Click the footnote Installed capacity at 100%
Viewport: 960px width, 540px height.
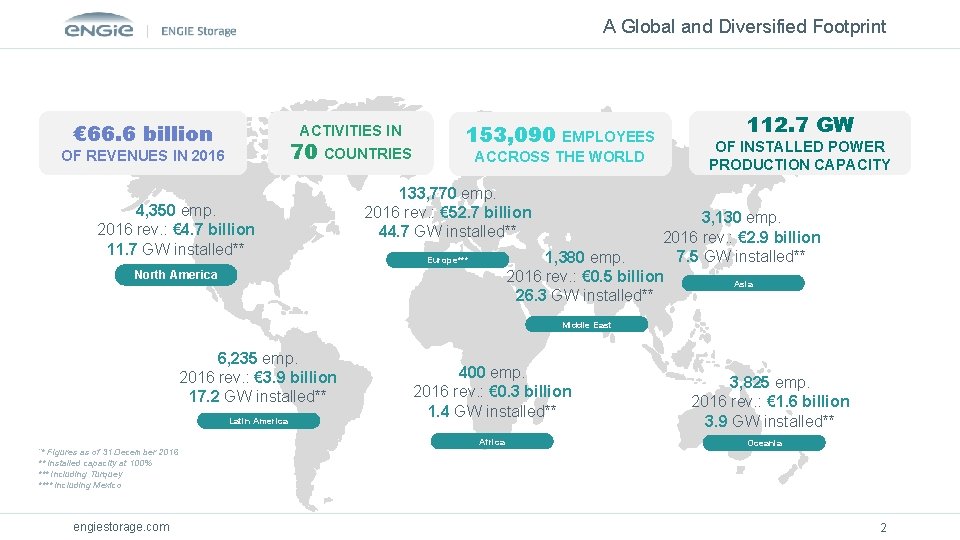(96, 463)
